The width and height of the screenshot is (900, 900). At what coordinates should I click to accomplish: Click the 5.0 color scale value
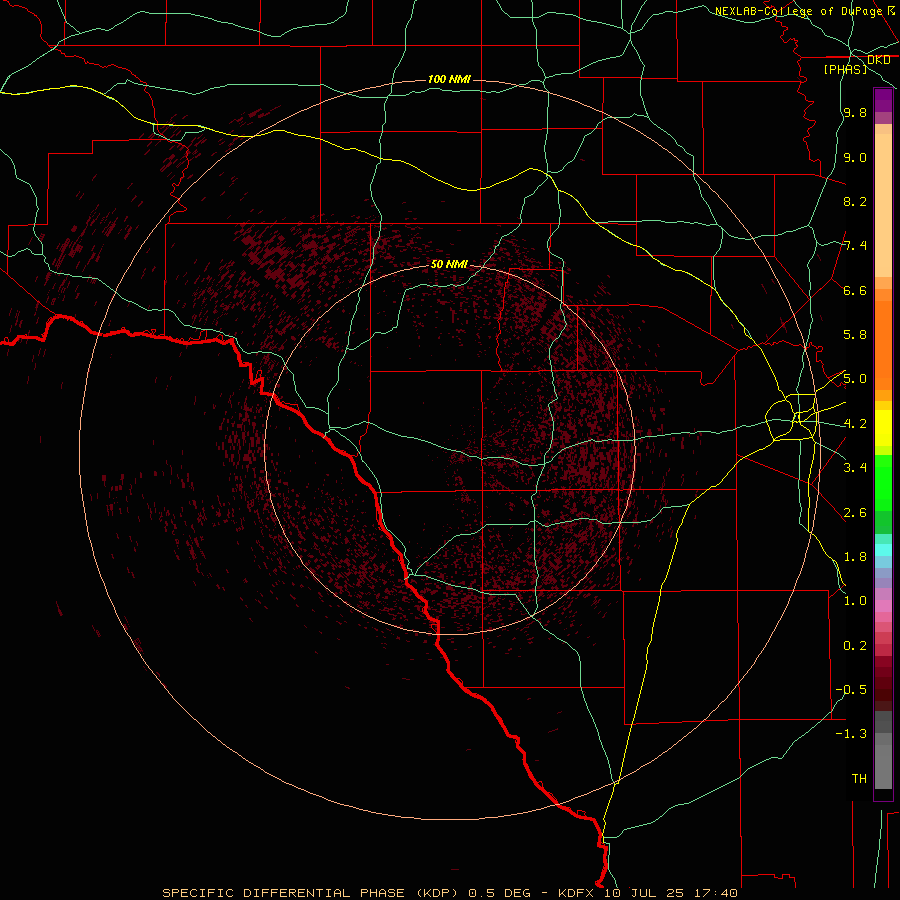pos(855,379)
